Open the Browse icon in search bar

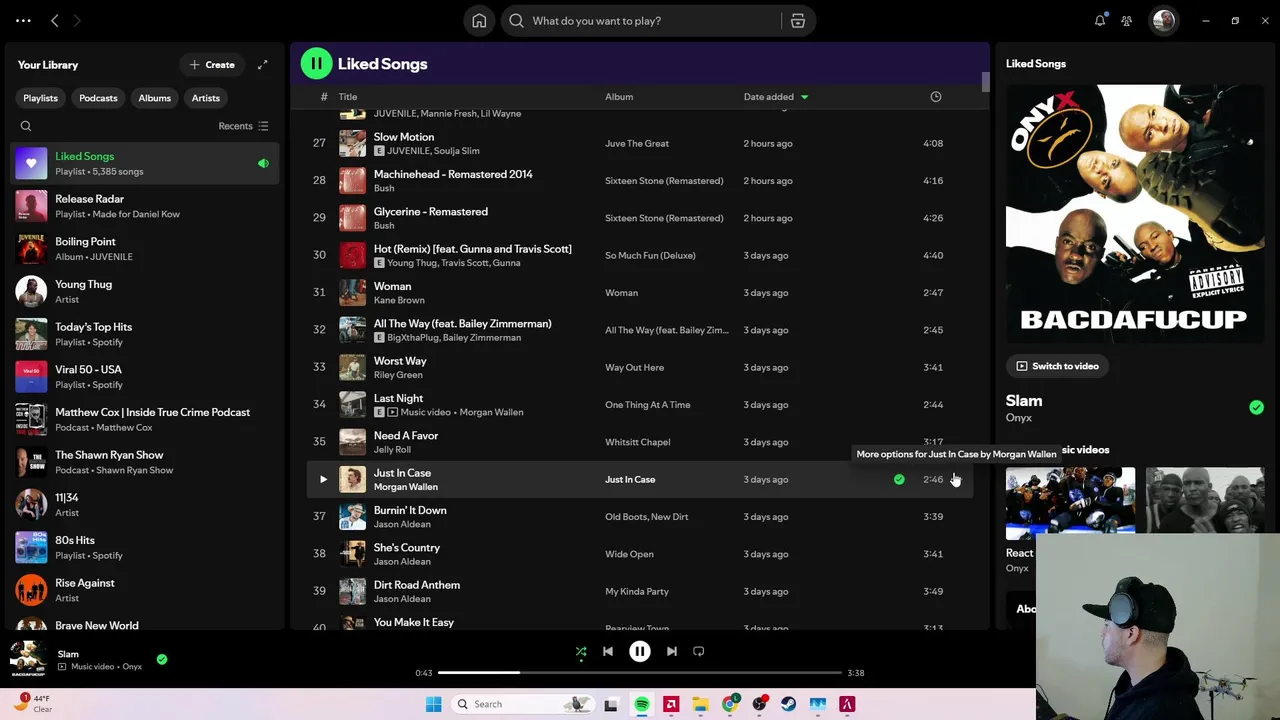pyautogui.click(x=798, y=21)
